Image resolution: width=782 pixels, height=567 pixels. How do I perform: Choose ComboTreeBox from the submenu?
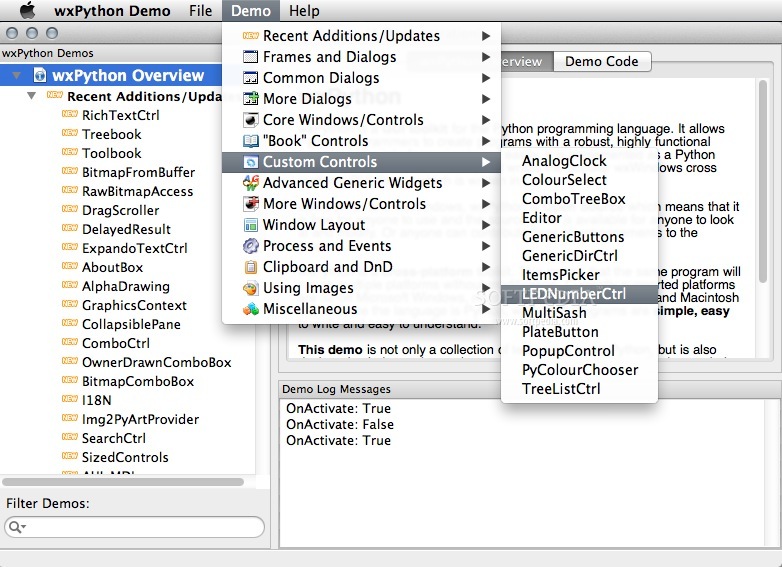[x=579, y=199]
